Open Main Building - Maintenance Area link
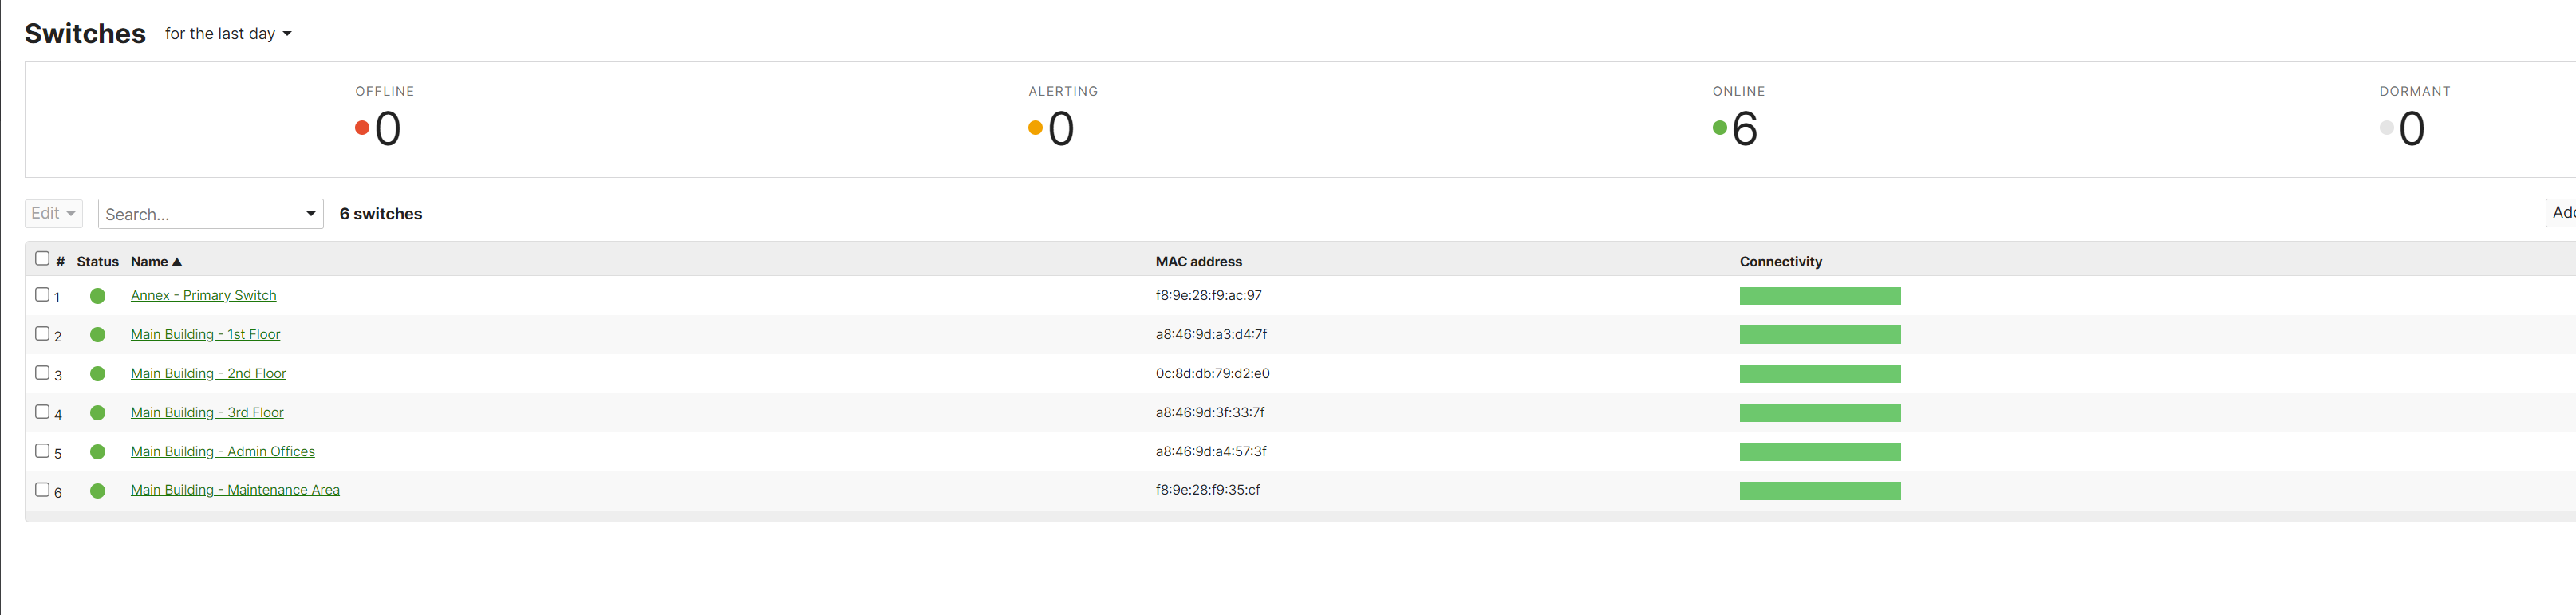Image resolution: width=2576 pixels, height=615 pixels. point(235,490)
